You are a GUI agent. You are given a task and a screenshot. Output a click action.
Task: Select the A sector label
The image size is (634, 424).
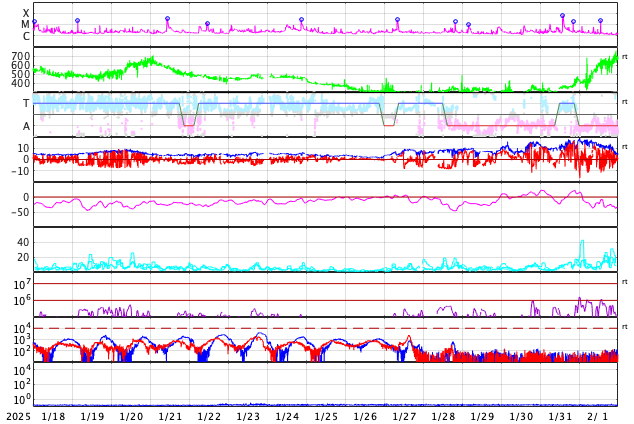point(26,127)
